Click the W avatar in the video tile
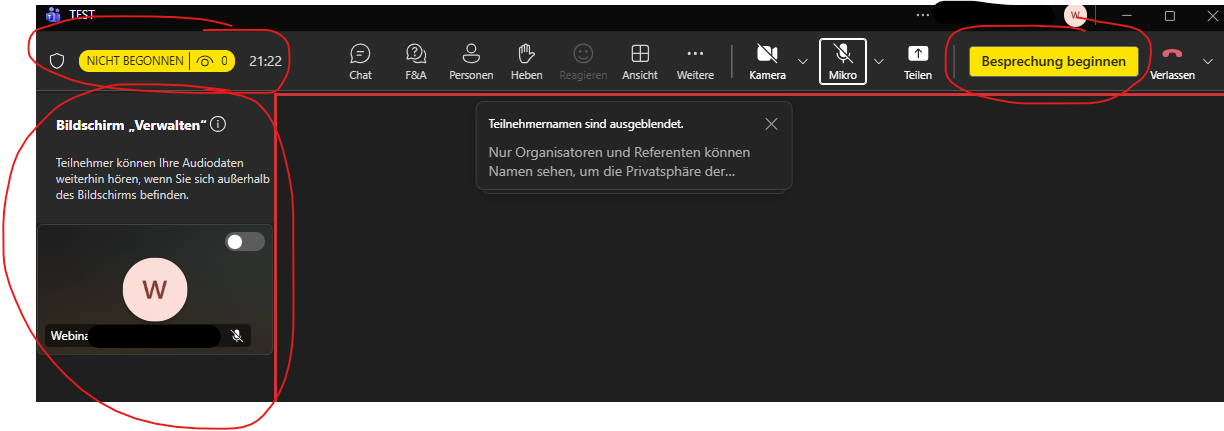Screen dimensions: 1224x431 pos(155,289)
